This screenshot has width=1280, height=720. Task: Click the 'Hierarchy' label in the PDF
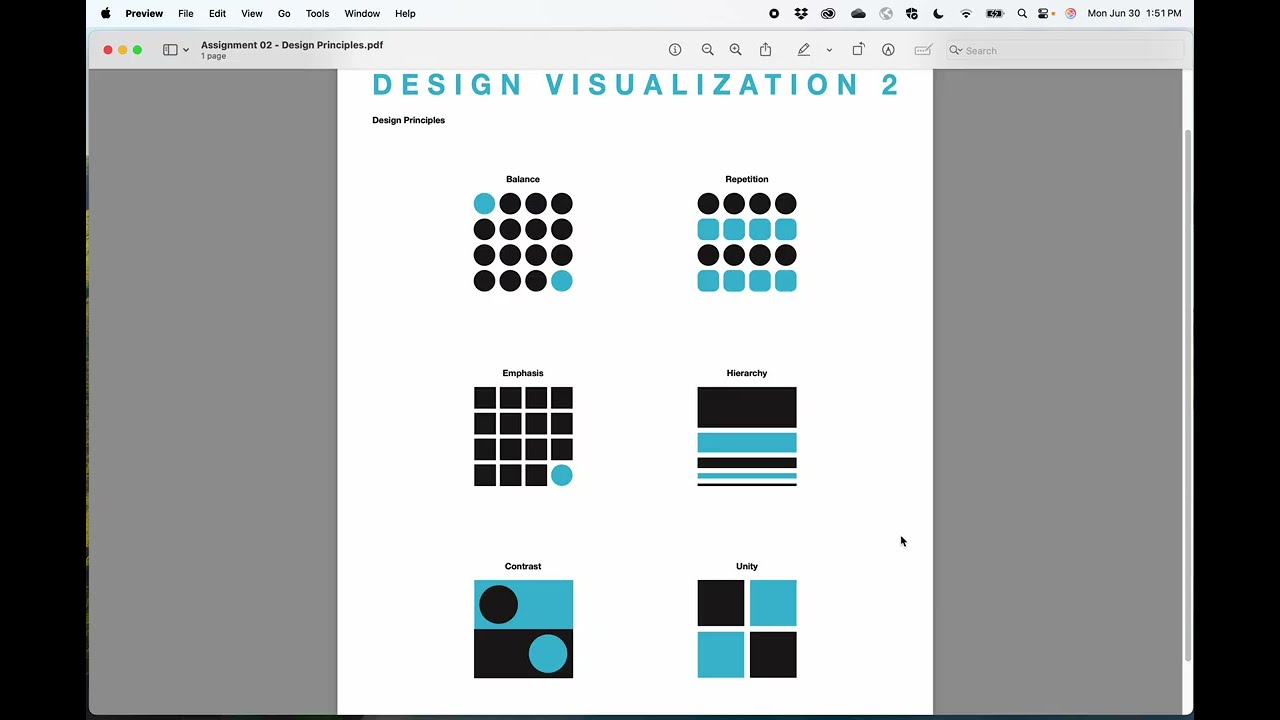747,373
